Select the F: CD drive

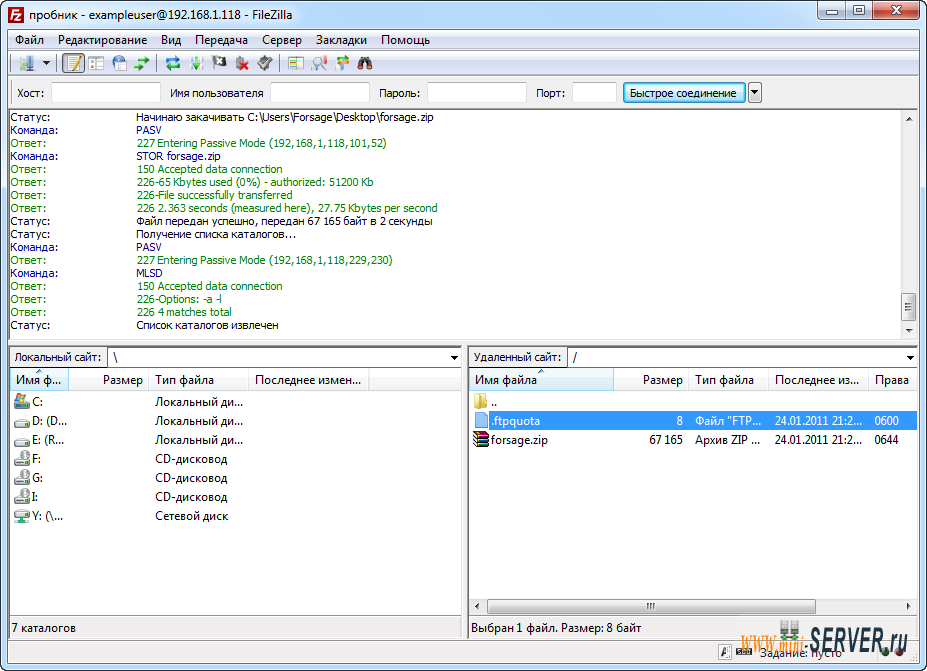click(x=235, y=459)
